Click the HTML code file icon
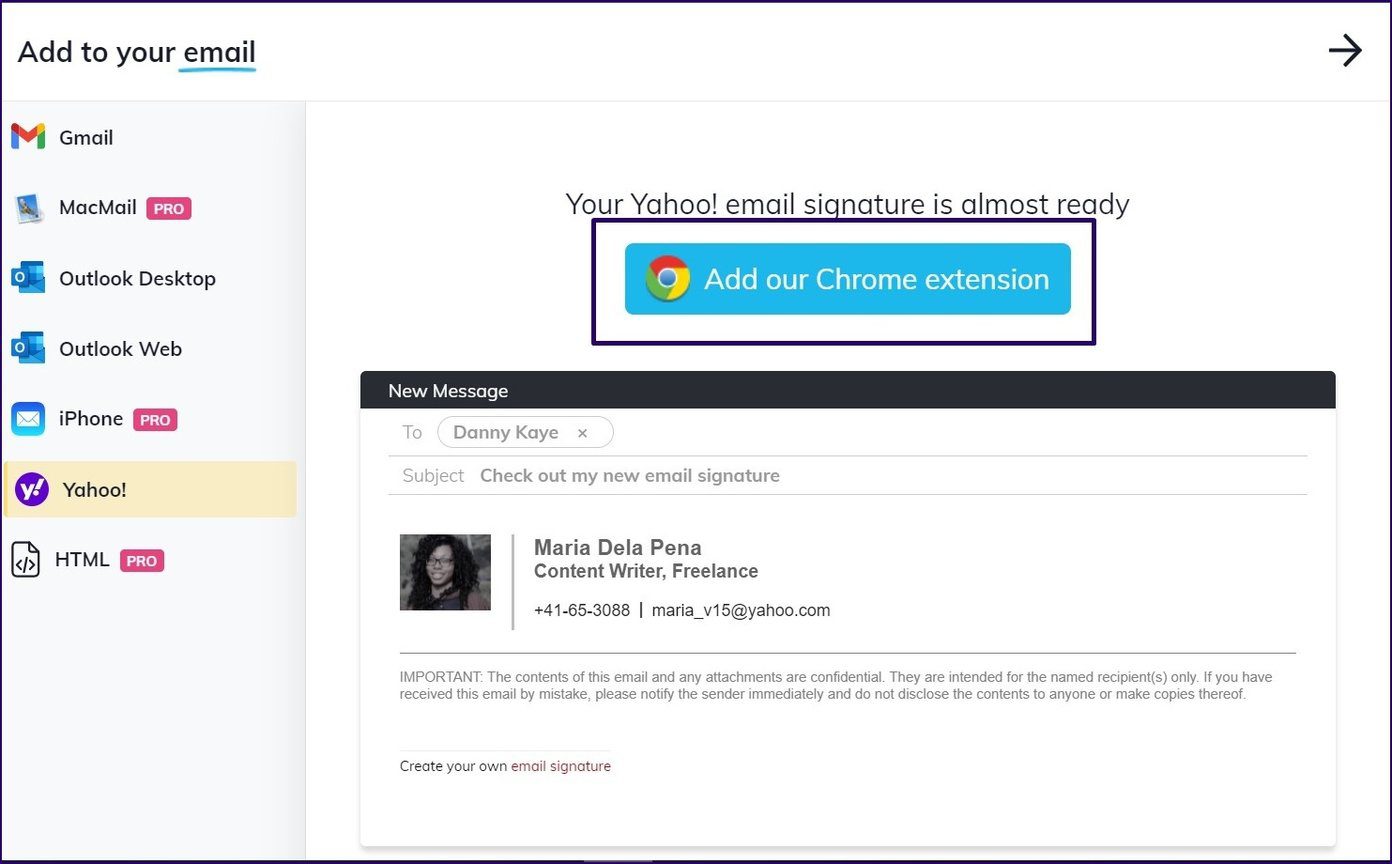1392x864 pixels. point(26,560)
